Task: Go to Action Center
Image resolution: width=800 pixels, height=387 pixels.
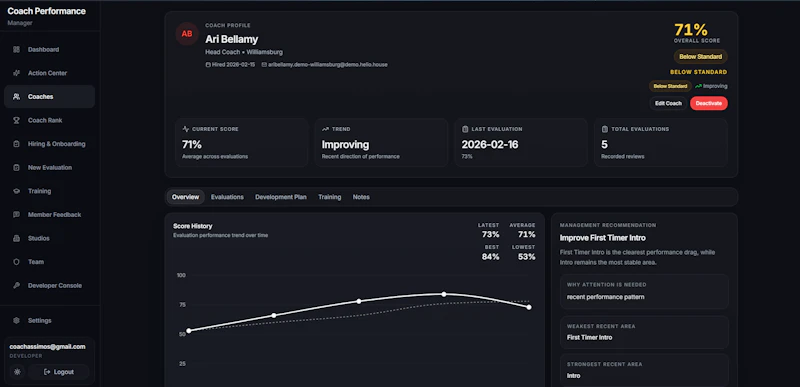Action: click(x=49, y=73)
